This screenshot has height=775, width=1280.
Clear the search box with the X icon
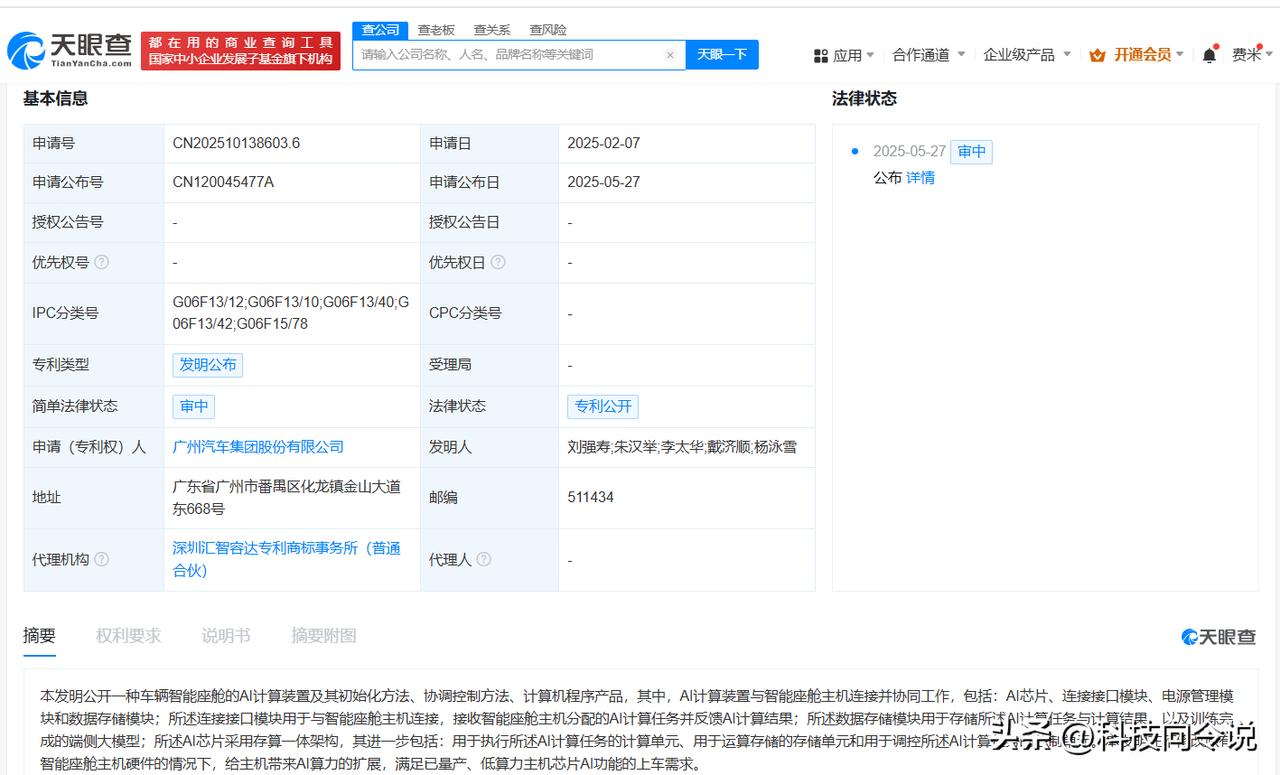670,55
